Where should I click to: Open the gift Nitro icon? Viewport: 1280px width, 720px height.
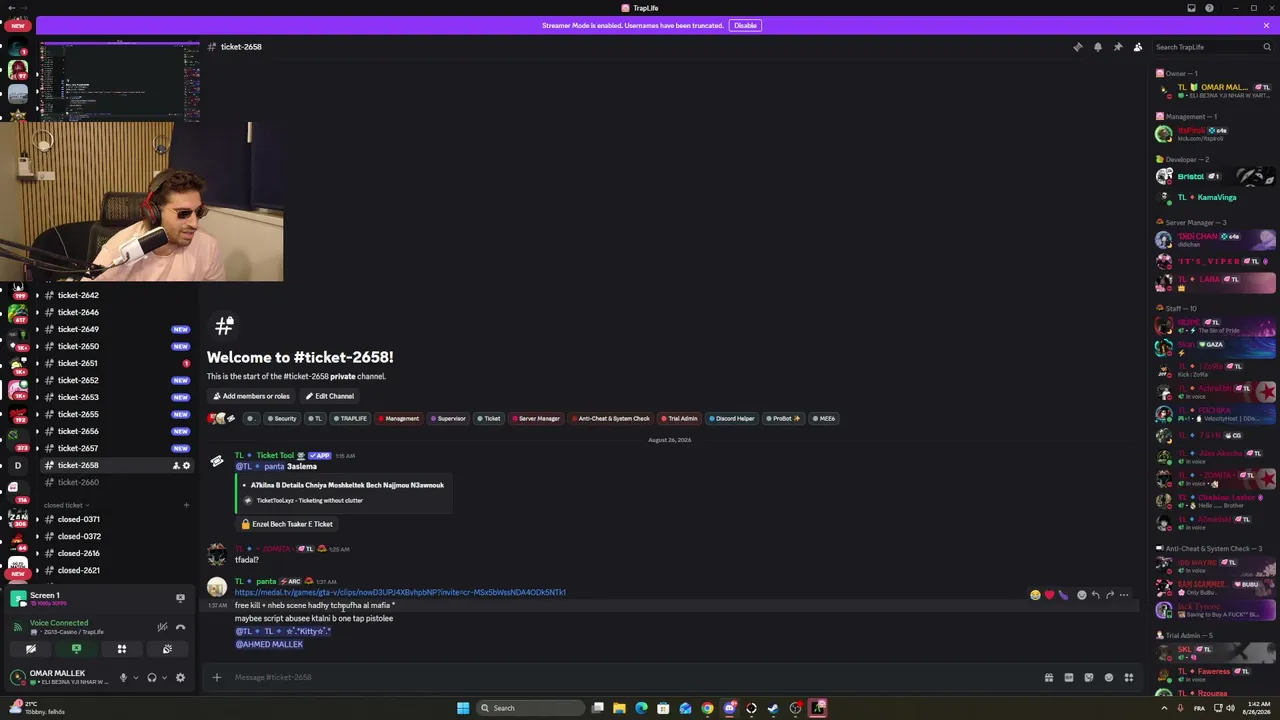click(x=1049, y=677)
